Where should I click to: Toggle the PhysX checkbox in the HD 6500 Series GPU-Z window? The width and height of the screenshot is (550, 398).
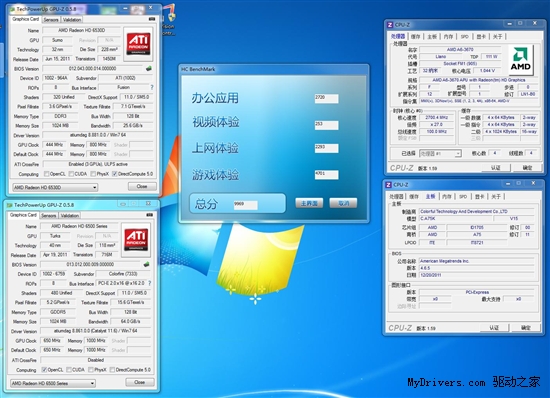pyautogui.click(x=91, y=370)
